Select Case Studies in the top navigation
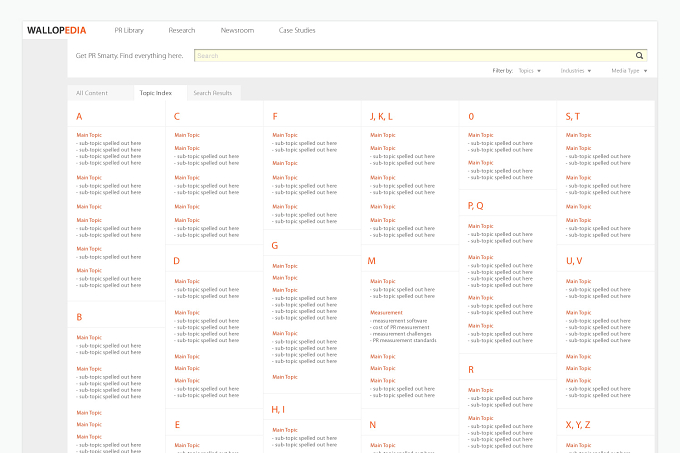The image size is (680, 453). pos(297,30)
